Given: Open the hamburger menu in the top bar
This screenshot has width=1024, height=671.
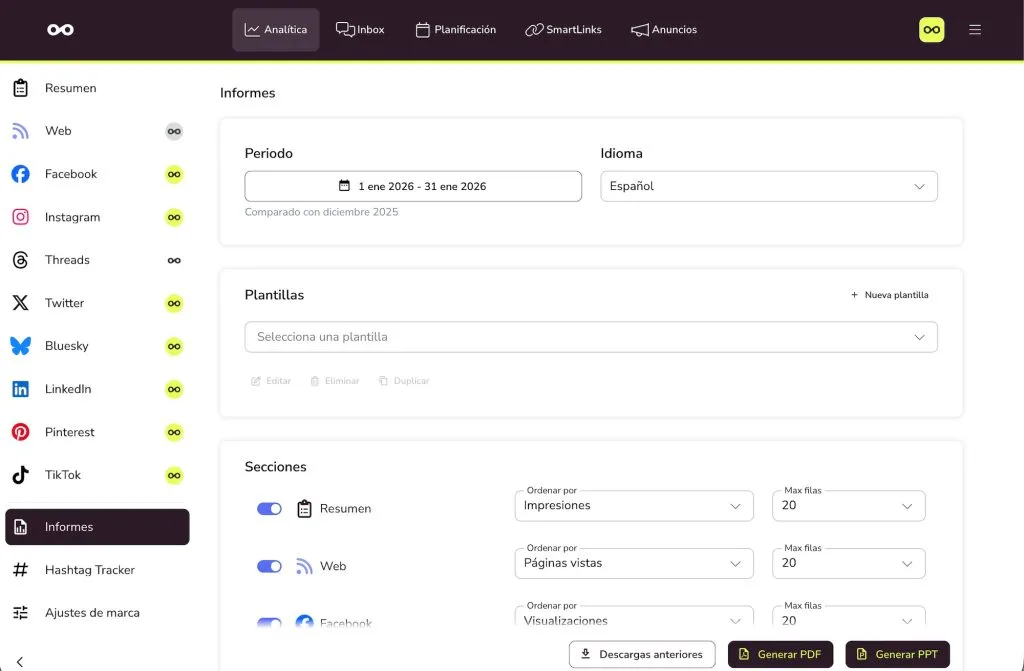Looking at the screenshot, I should coord(975,30).
